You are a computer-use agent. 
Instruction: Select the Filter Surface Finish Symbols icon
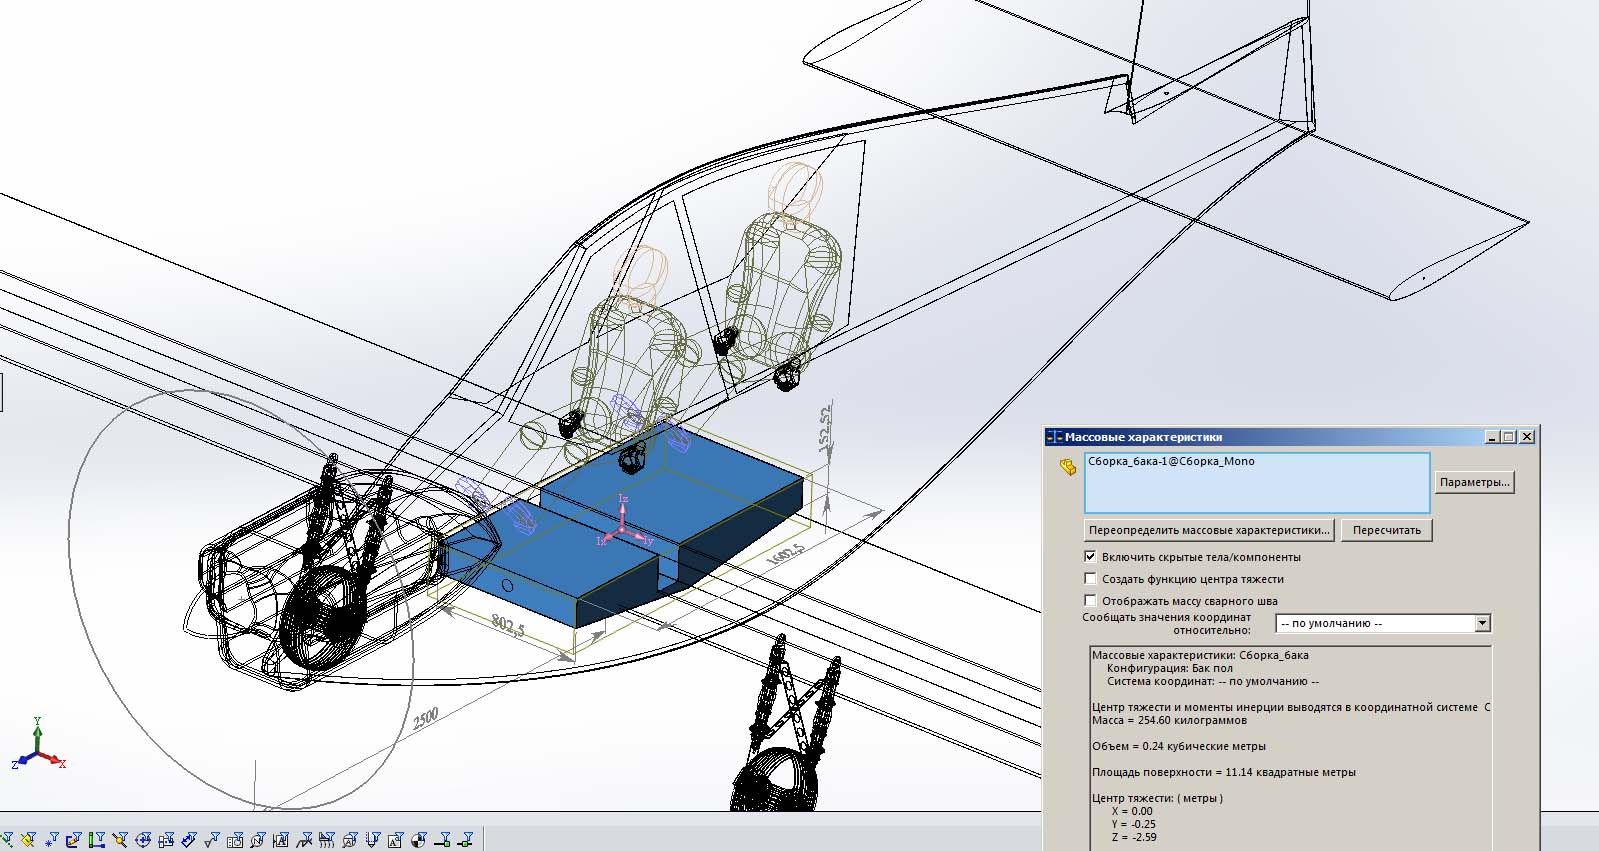click(212, 839)
